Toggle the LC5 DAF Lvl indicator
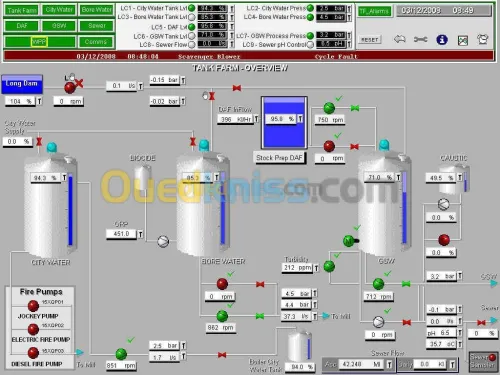This screenshot has height=375, width=500. coord(192,27)
